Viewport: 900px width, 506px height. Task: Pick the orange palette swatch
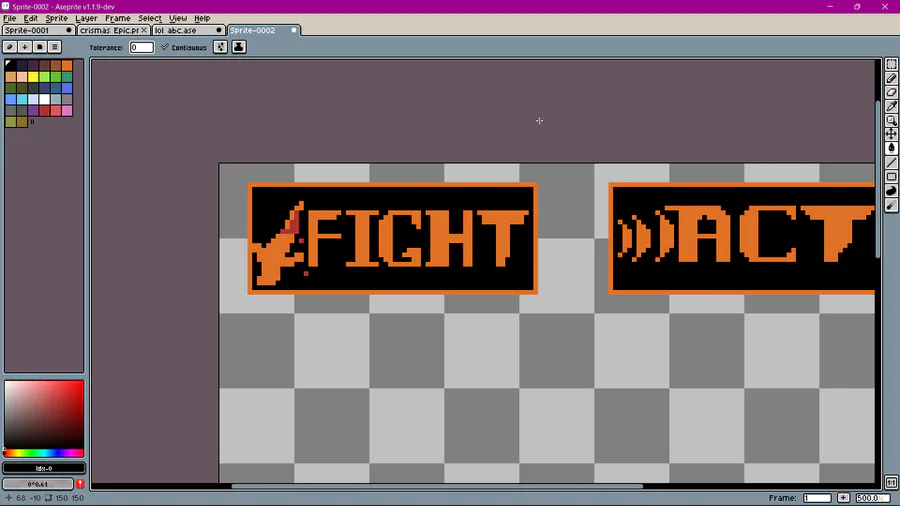pyautogui.click(x=67, y=65)
